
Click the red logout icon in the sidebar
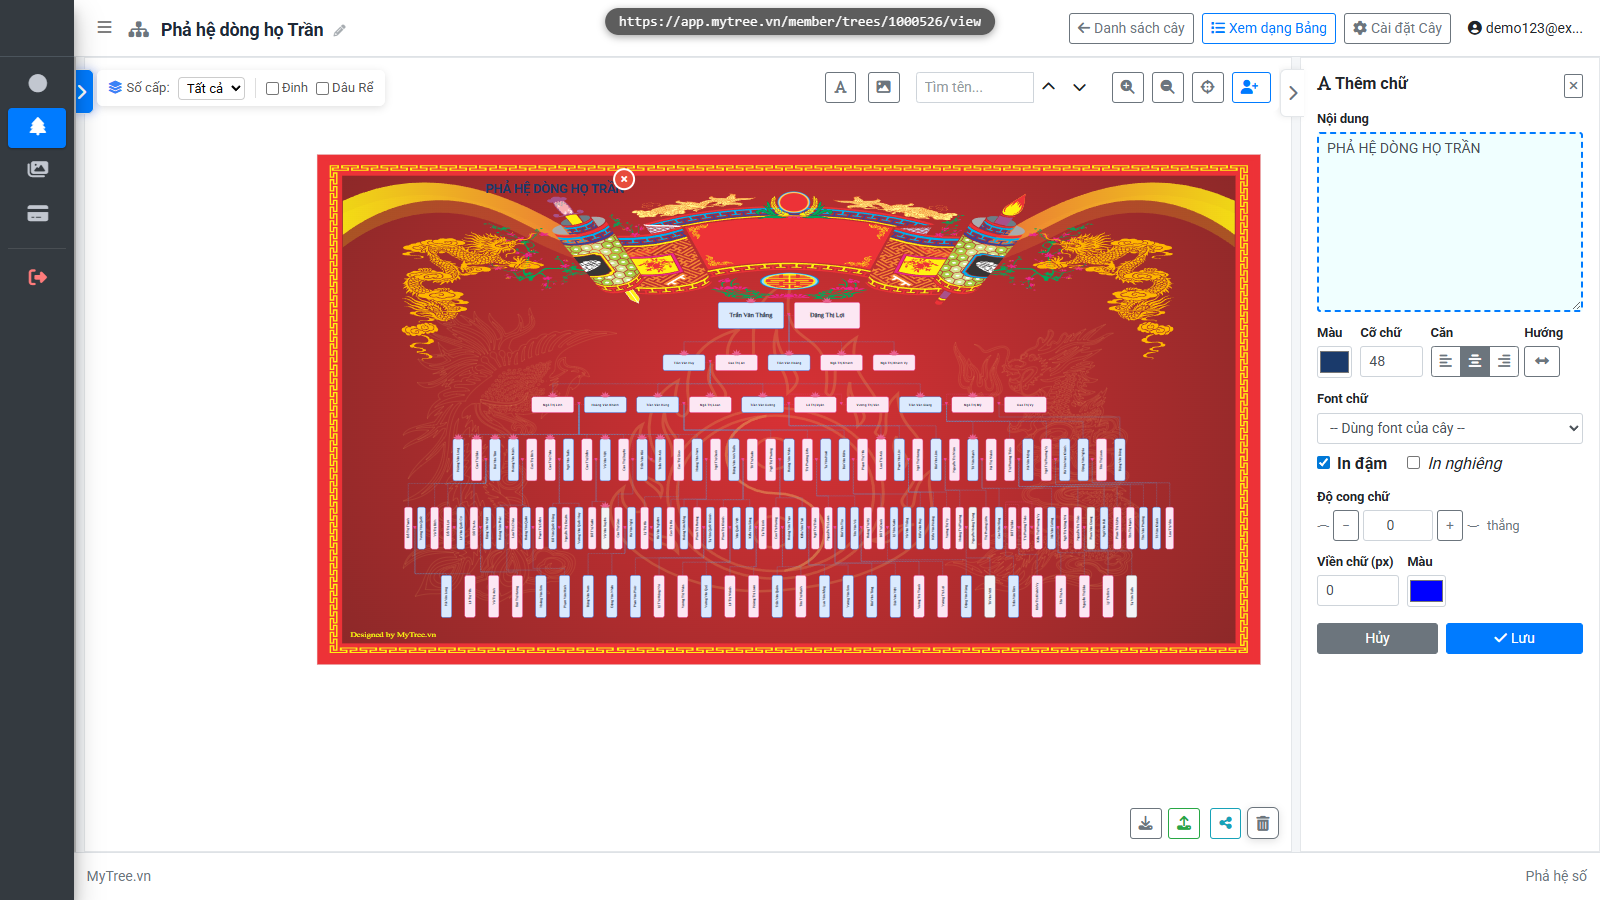coord(37,277)
